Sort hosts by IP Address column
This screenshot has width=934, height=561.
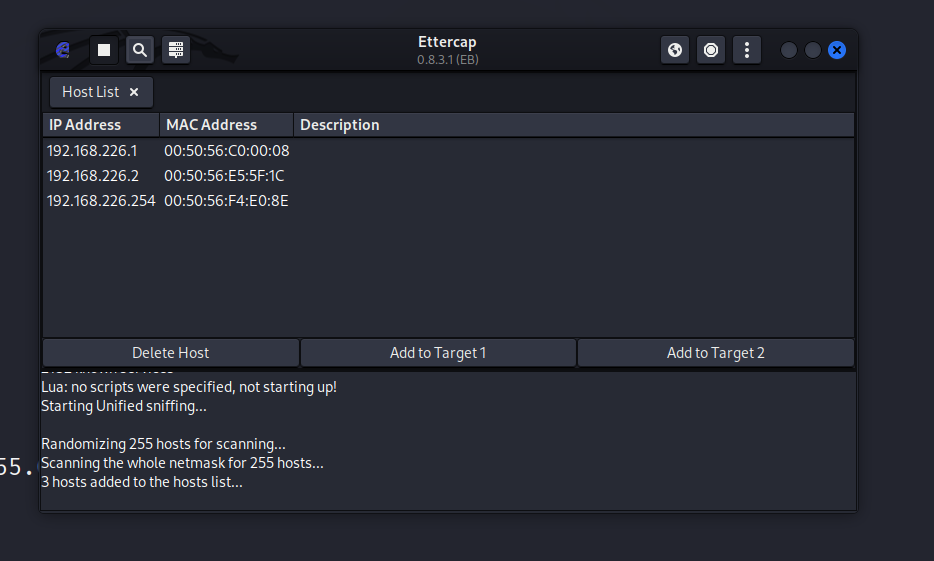coord(100,125)
